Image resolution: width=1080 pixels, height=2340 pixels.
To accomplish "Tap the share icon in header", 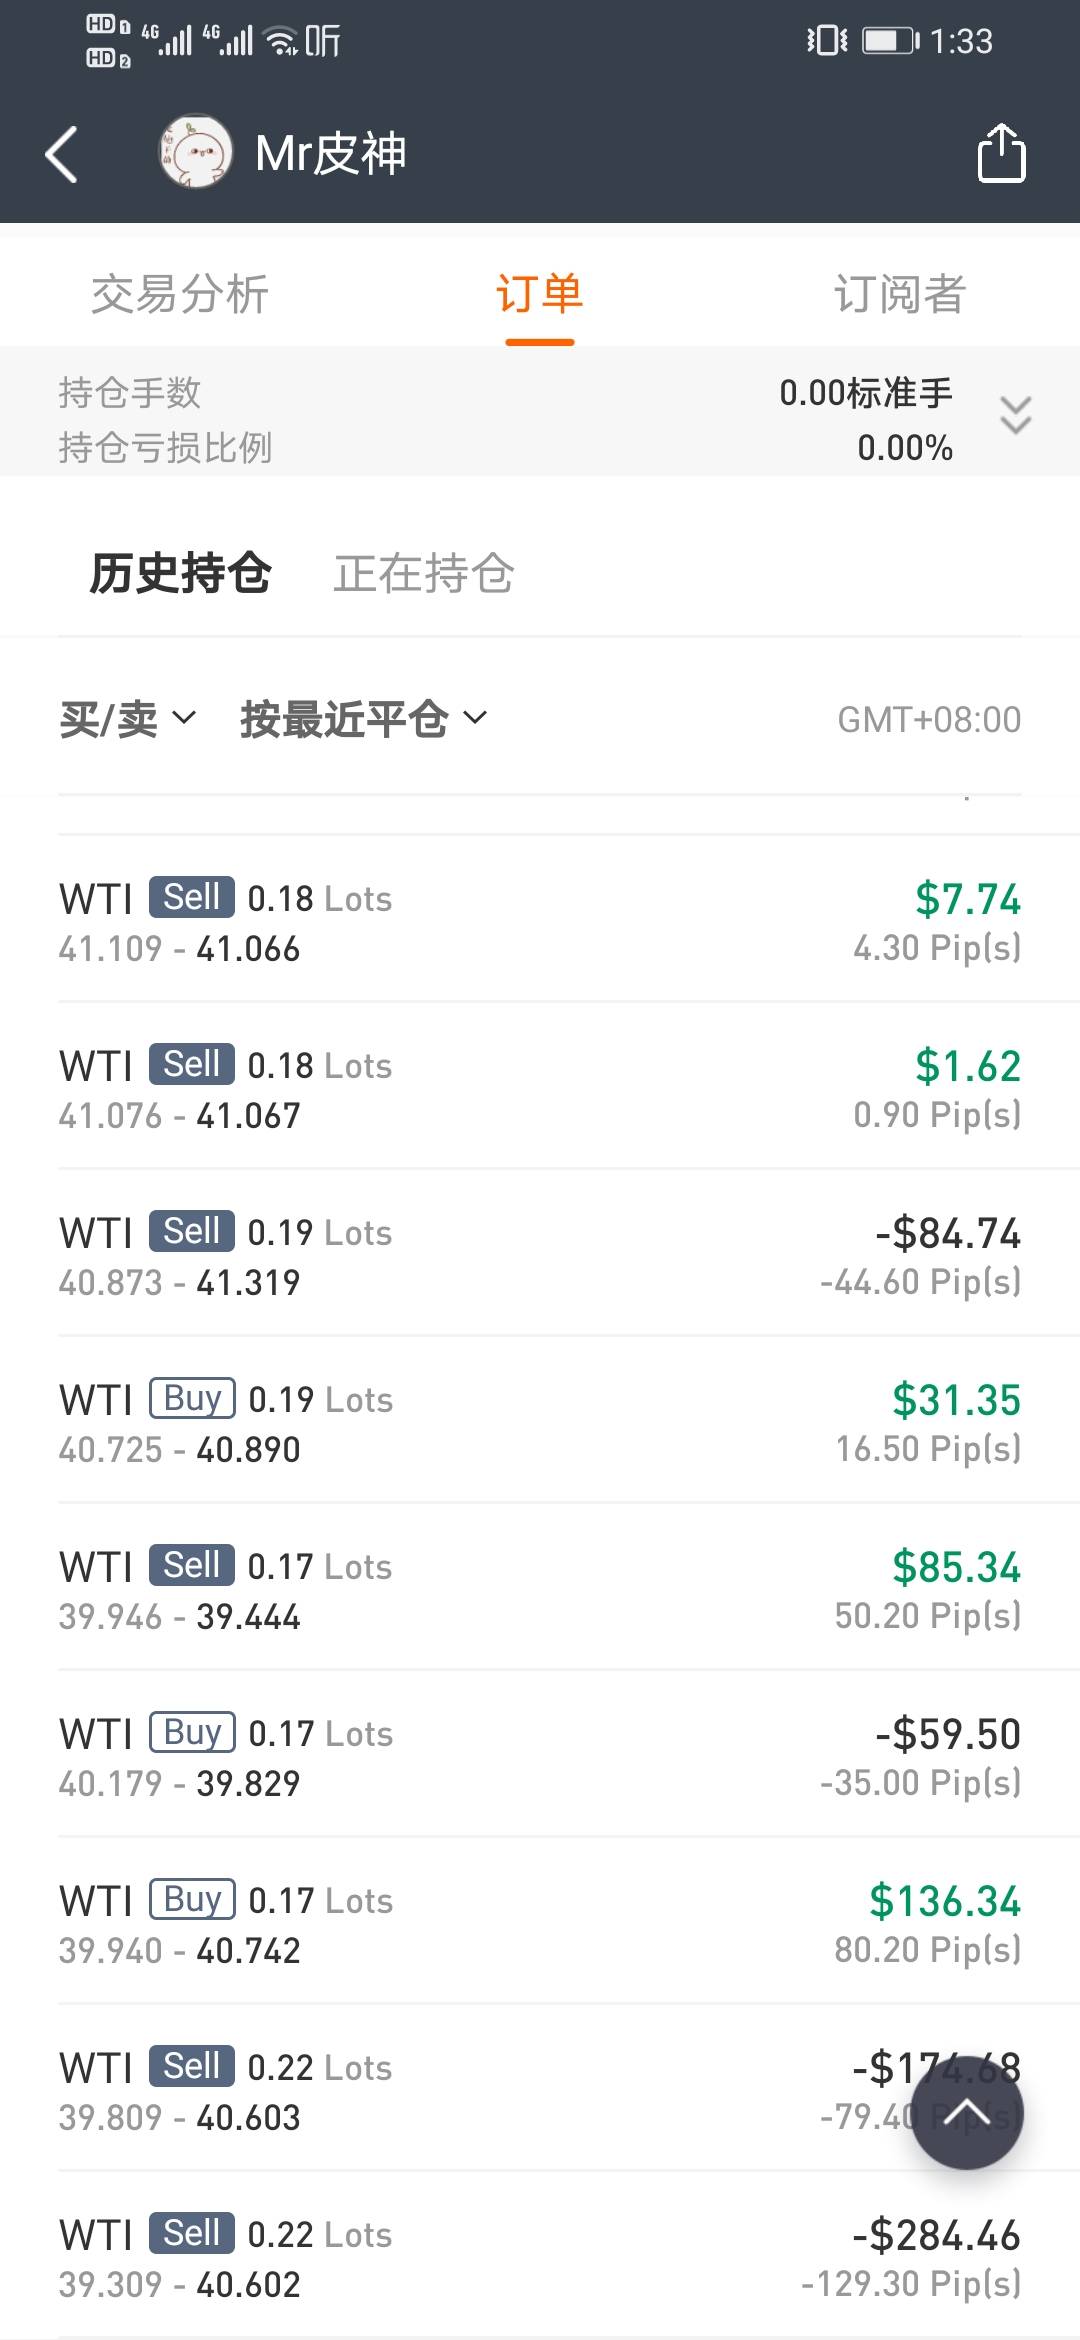I will tap(1001, 153).
